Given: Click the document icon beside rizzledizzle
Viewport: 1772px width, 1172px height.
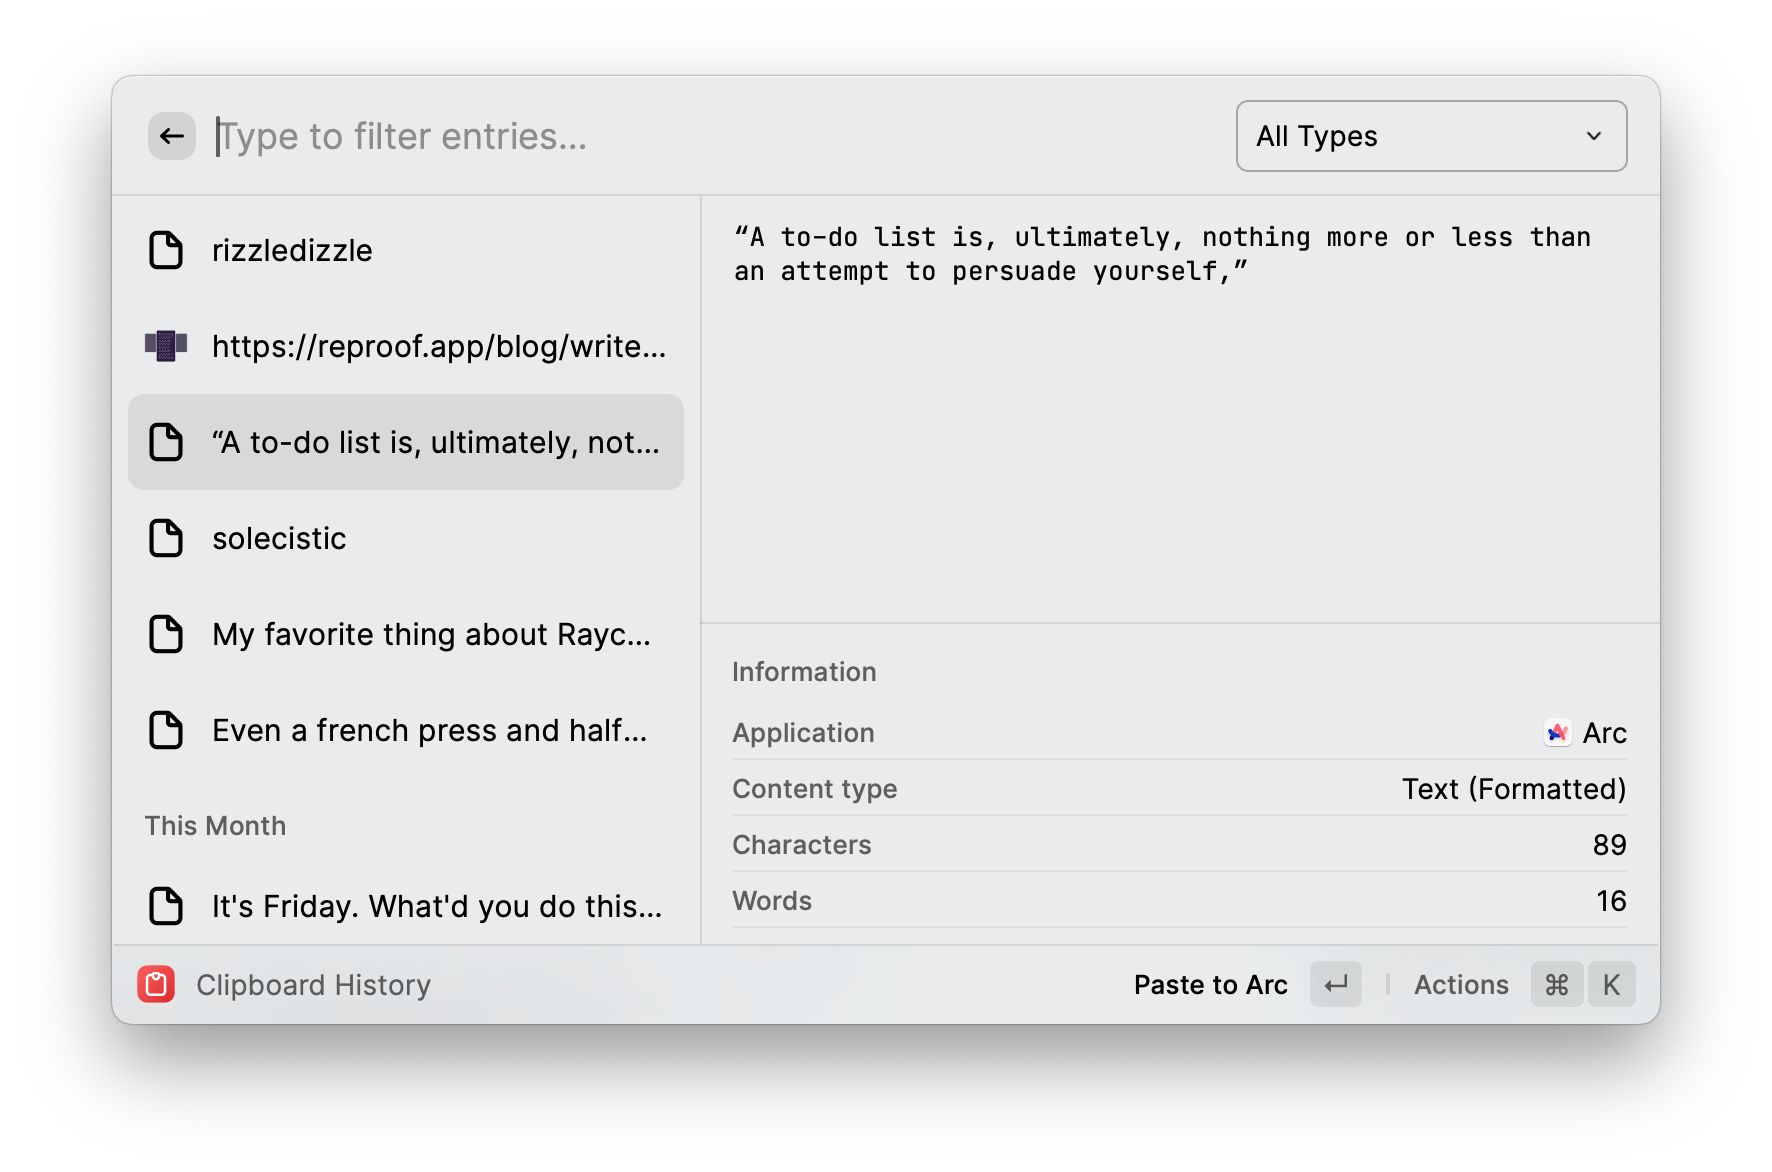Looking at the screenshot, I should tap(166, 250).
